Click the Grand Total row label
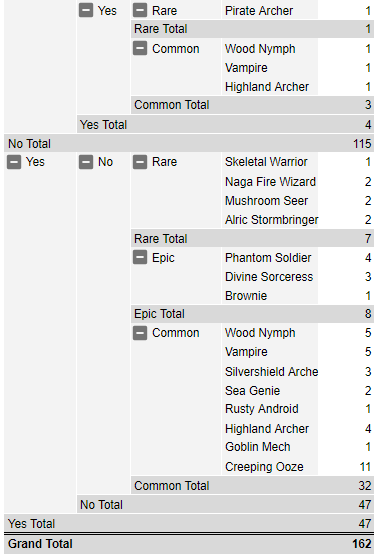Viewport: 379px width, 557px height. point(40,544)
